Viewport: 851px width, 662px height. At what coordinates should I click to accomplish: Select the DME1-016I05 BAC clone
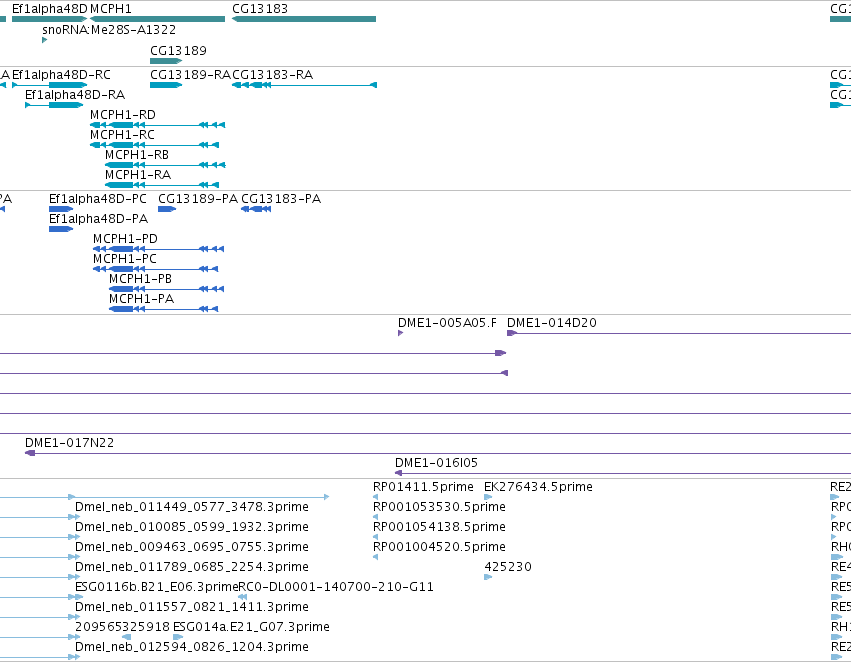point(623,473)
